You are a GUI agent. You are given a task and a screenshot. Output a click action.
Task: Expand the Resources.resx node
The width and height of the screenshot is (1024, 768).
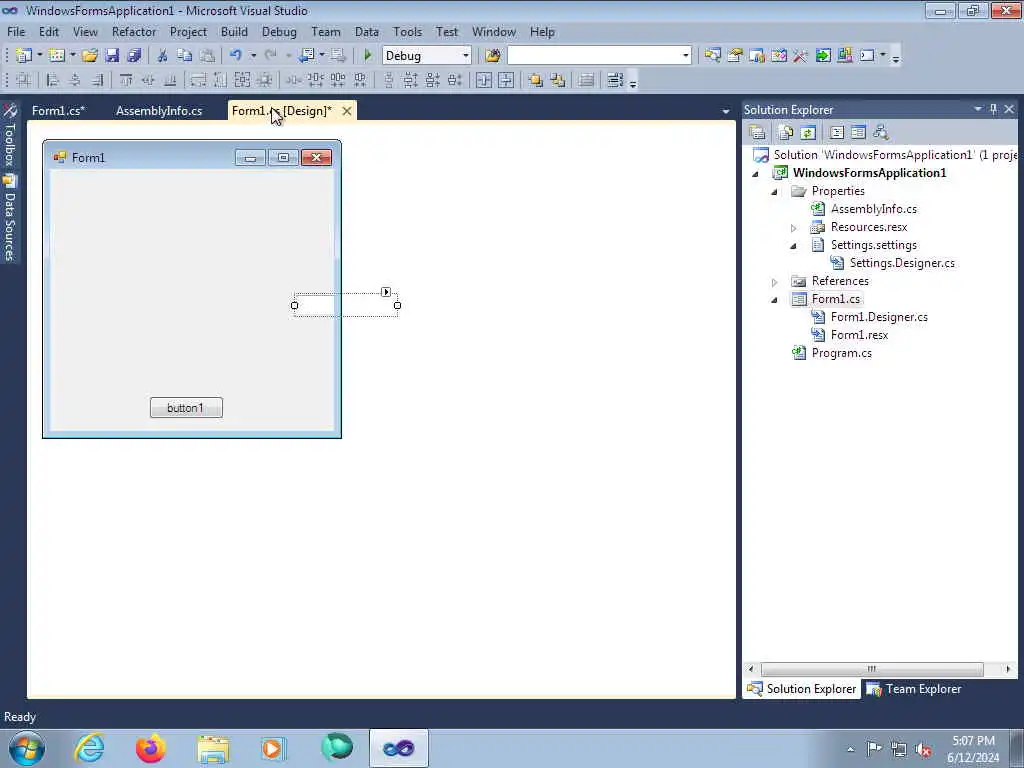pos(793,228)
